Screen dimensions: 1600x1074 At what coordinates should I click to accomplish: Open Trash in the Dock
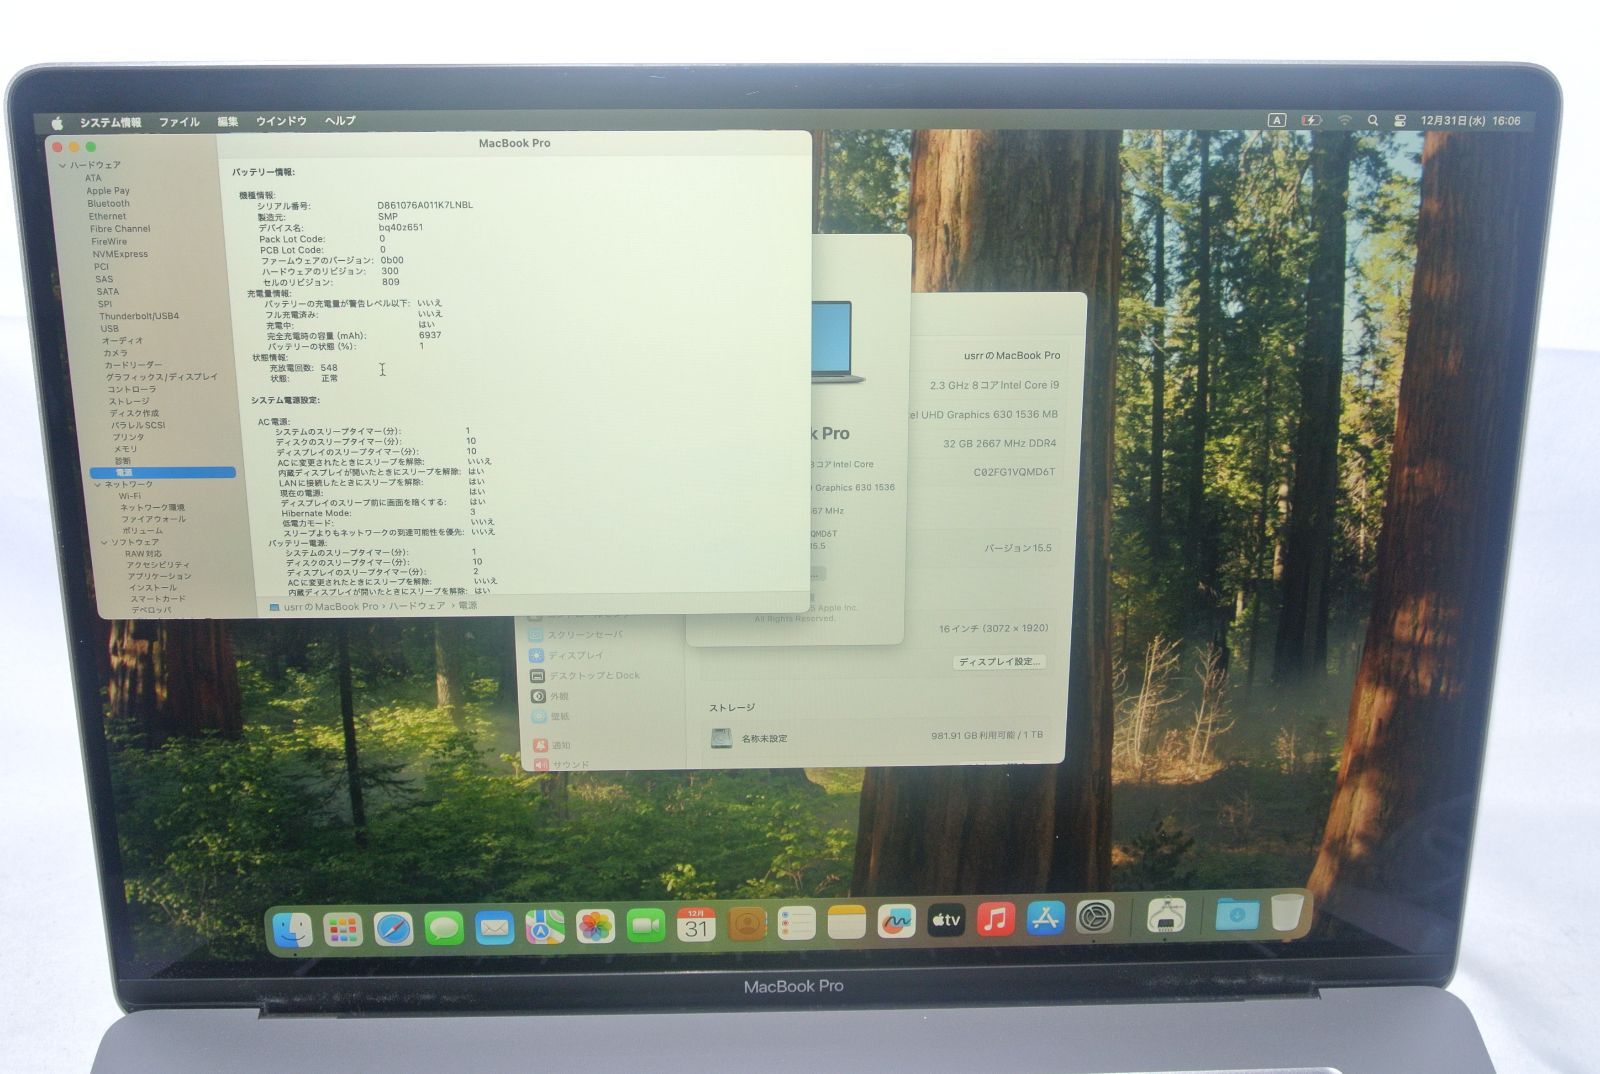(1288, 912)
